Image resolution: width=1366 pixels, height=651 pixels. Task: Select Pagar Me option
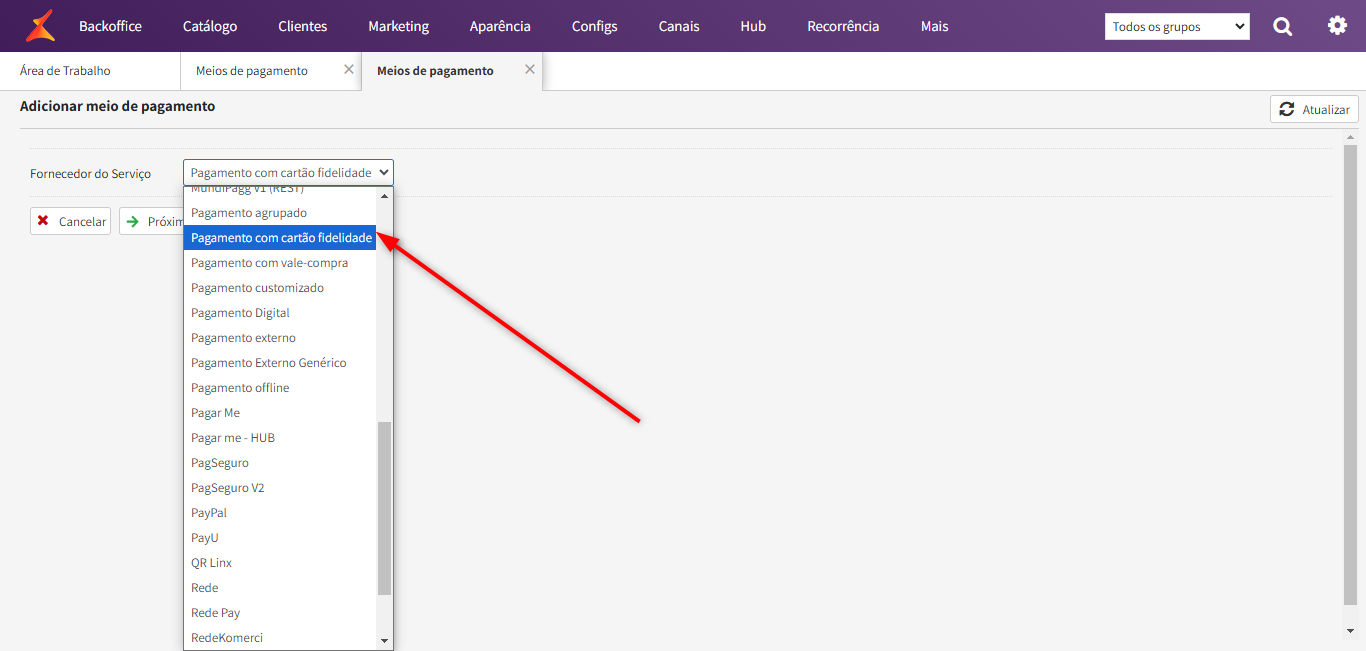click(280, 413)
